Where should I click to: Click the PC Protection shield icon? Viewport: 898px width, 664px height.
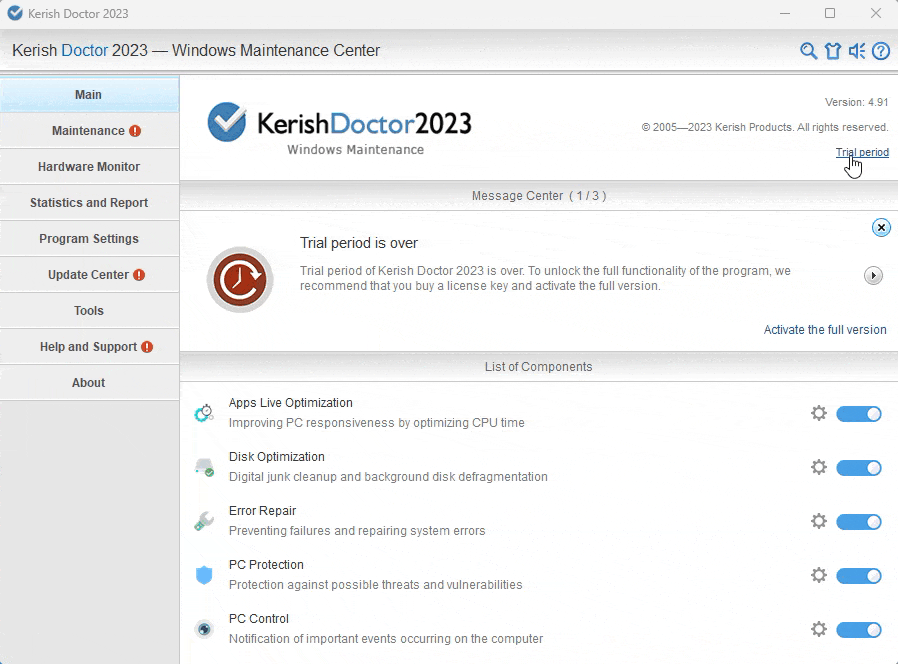coord(204,575)
